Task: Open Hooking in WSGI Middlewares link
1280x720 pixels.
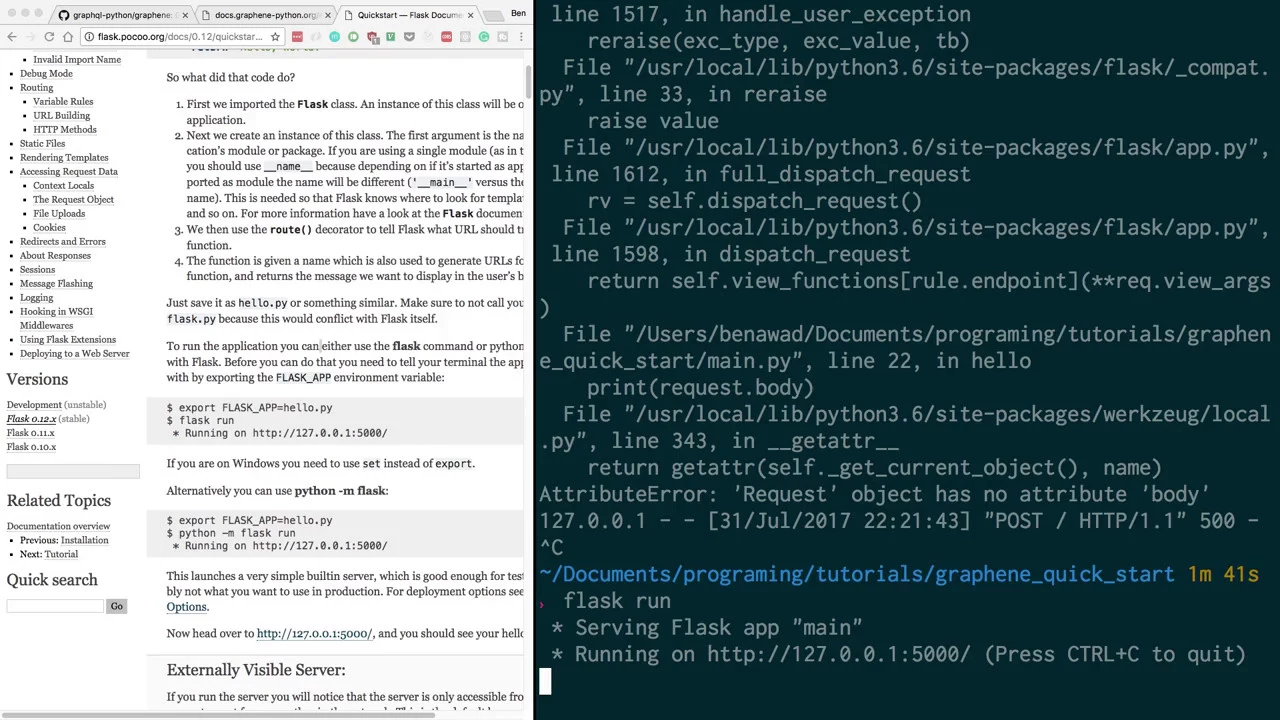Action: (56, 319)
